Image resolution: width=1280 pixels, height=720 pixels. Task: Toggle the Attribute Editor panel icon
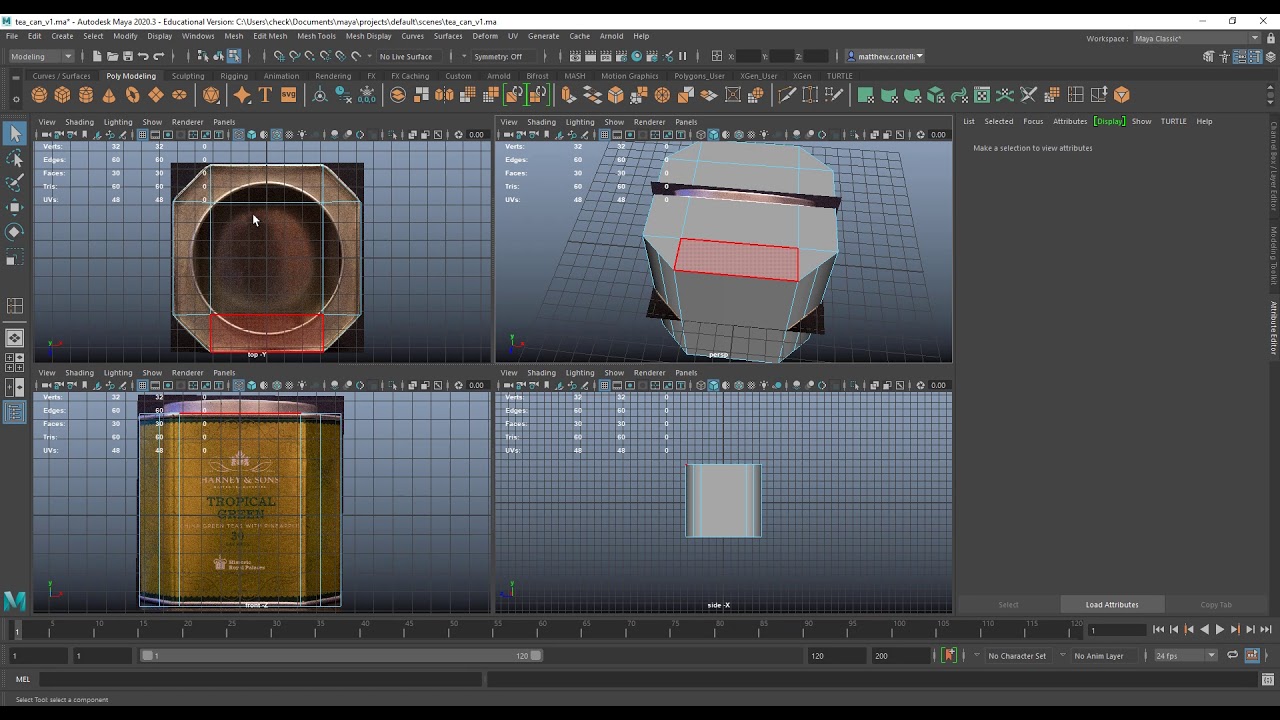[1240, 56]
